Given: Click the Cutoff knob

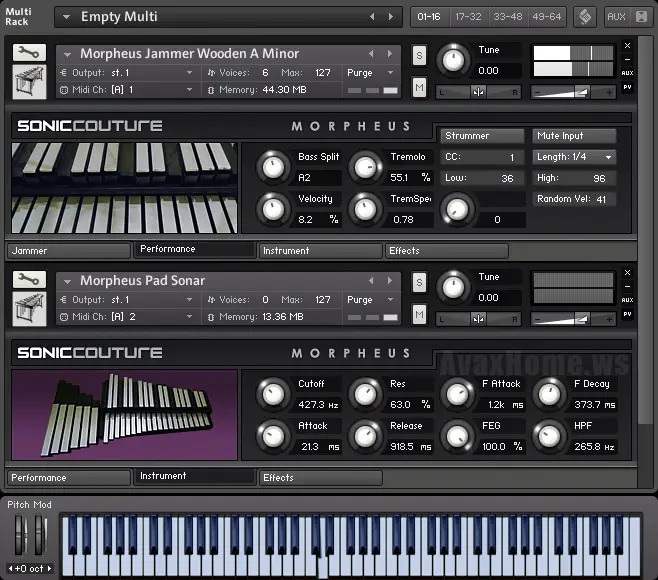Looking at the screenshot, I should [x=273, y=395].
